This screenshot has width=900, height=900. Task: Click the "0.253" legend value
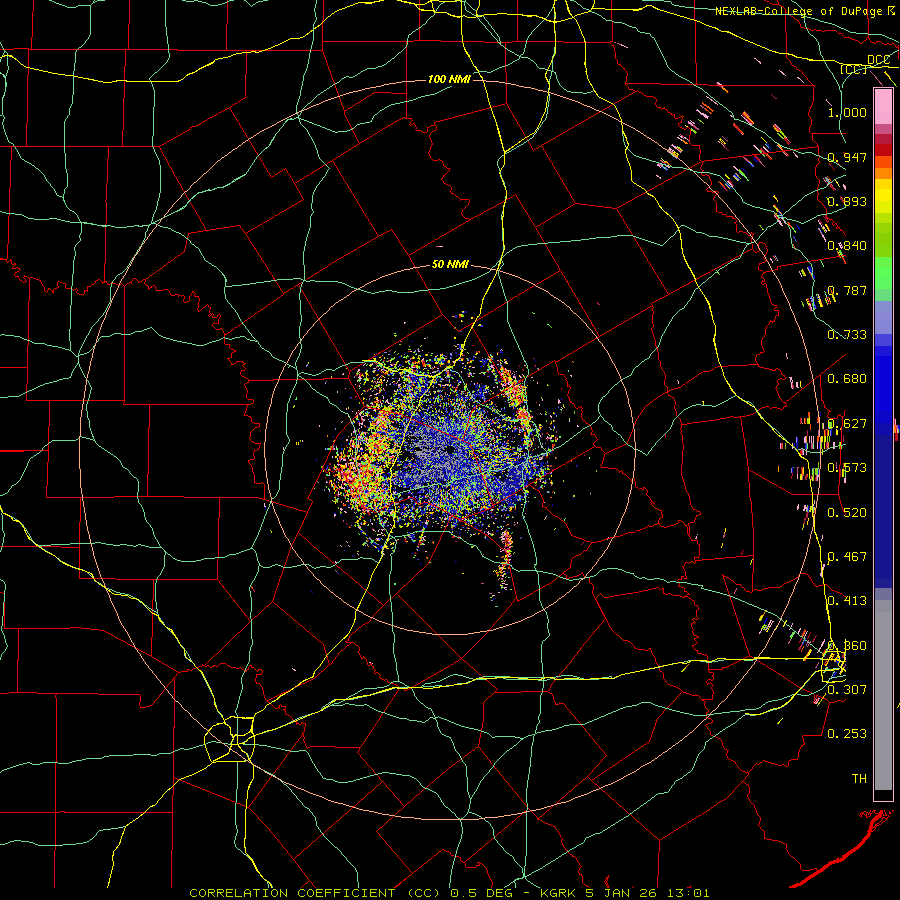(x=847, y=734)
